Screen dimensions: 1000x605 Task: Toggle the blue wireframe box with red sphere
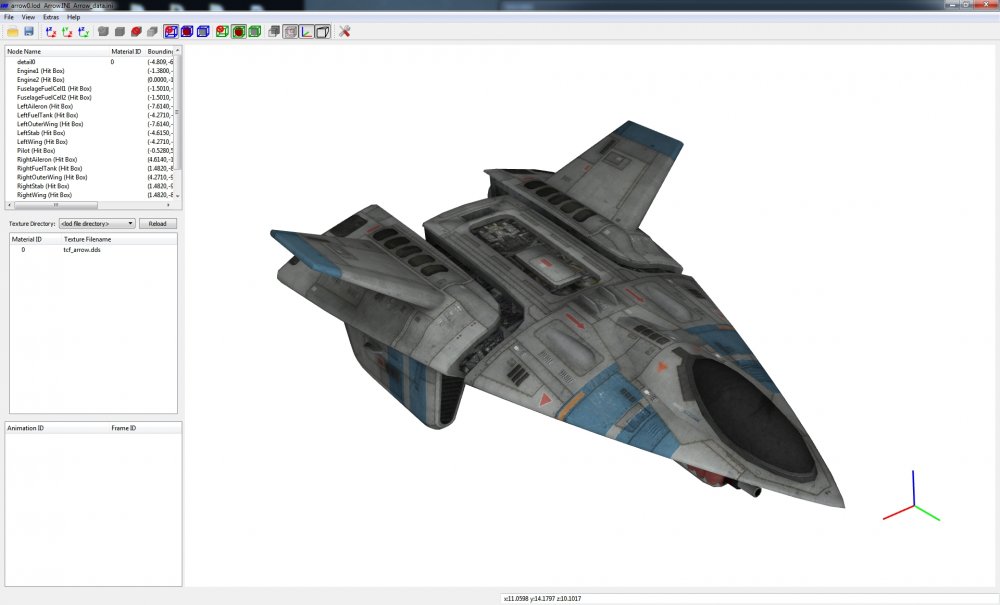tap(171, 31)
